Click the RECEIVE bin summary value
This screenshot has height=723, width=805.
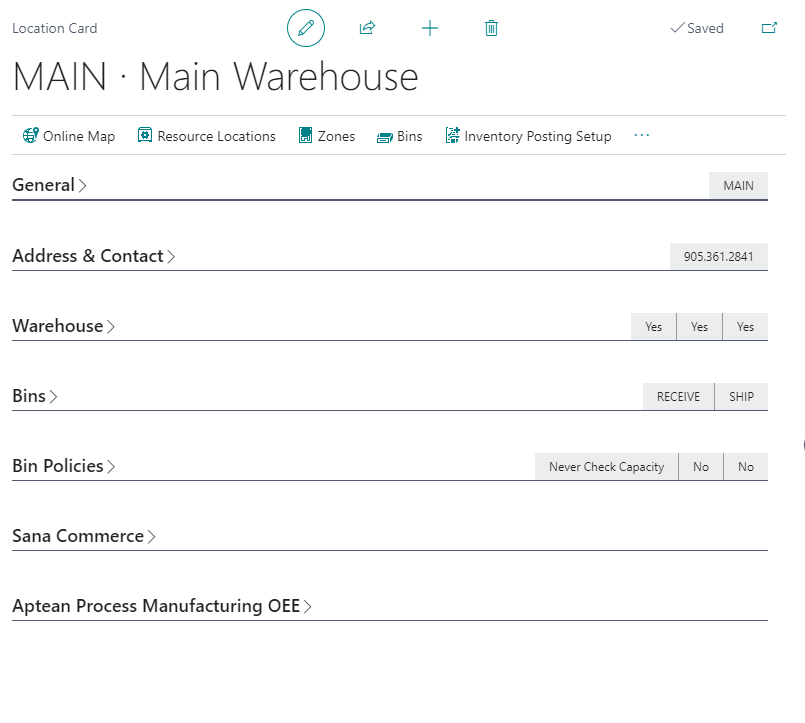point(678,397)
